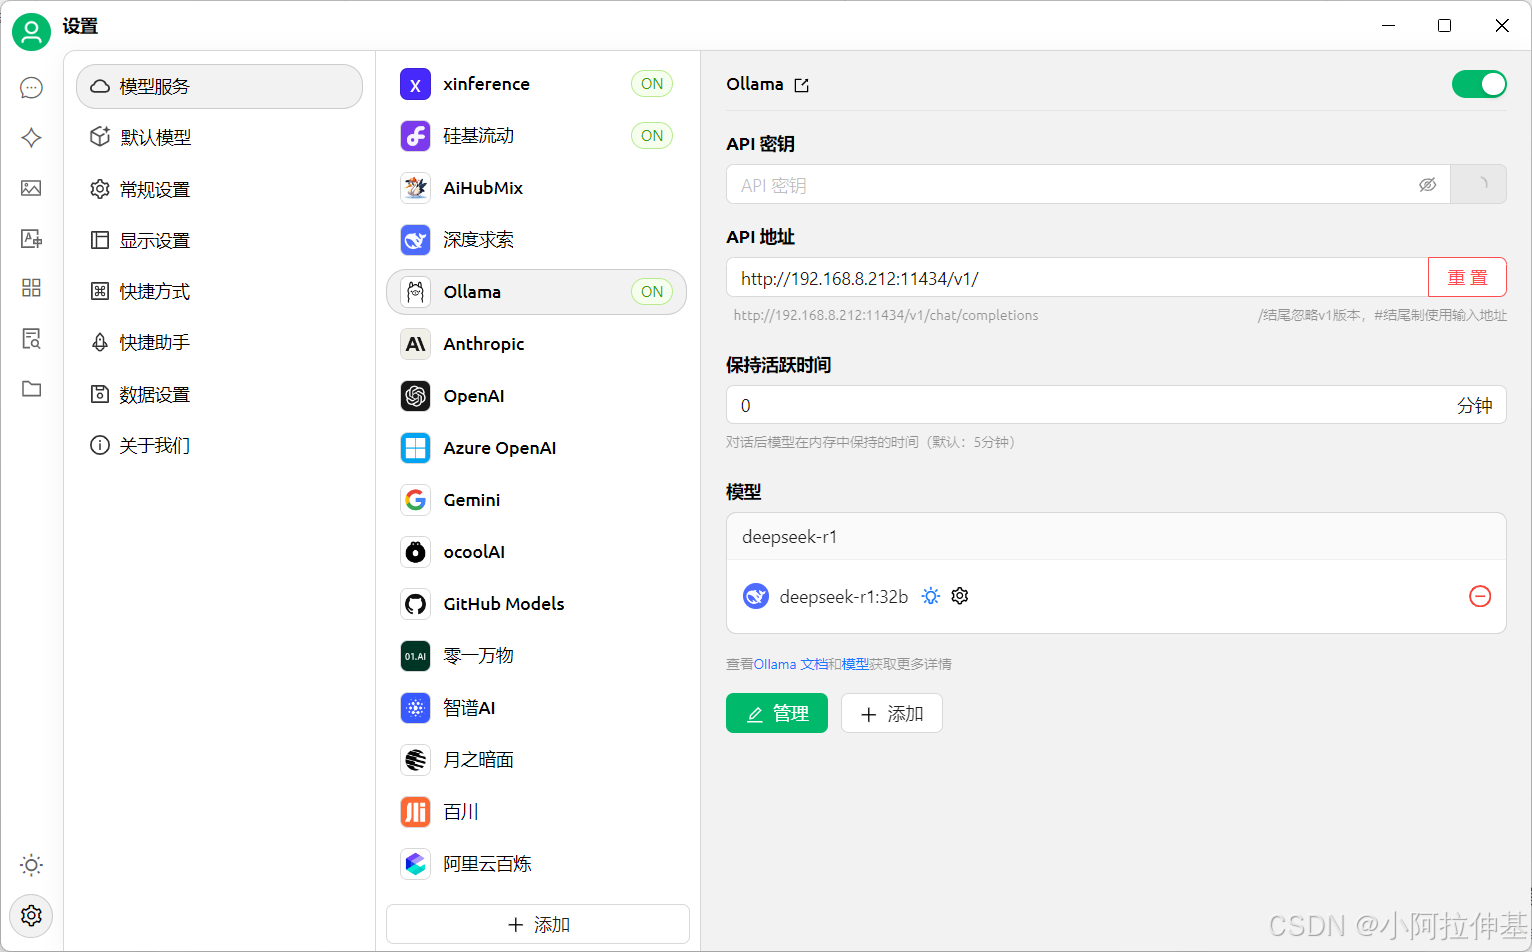Collapse the deepseek-r1 model group
Screen dimensions: 1532x952
[x=1116, y=537]
